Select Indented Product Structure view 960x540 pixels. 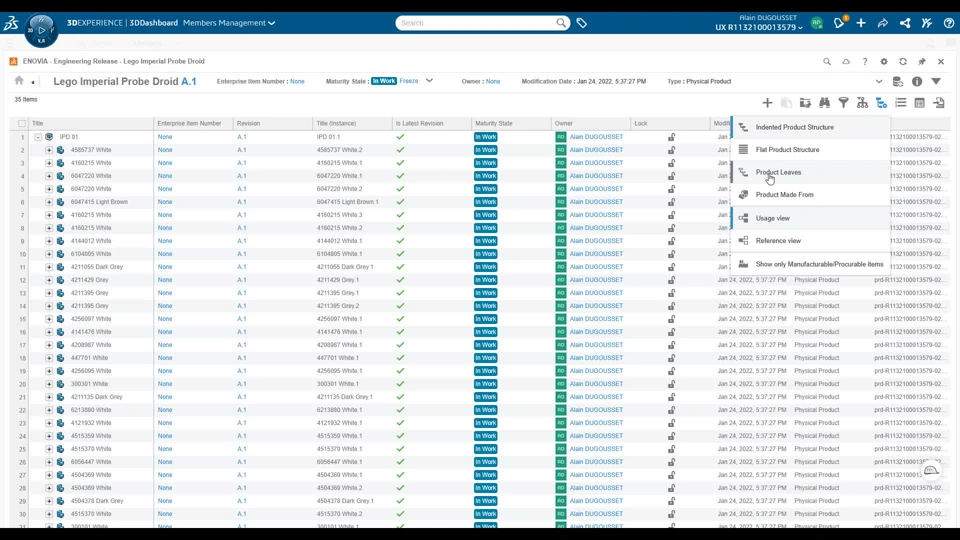811,127
